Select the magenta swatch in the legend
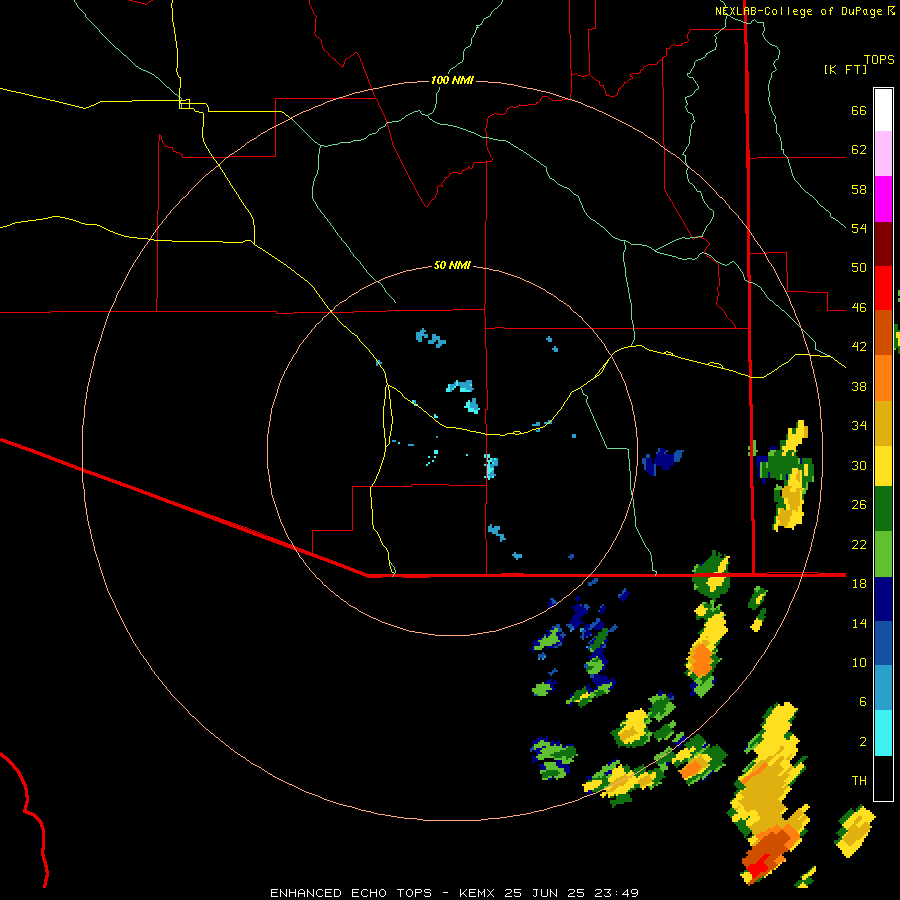900x900 pixels. (883, 199)
